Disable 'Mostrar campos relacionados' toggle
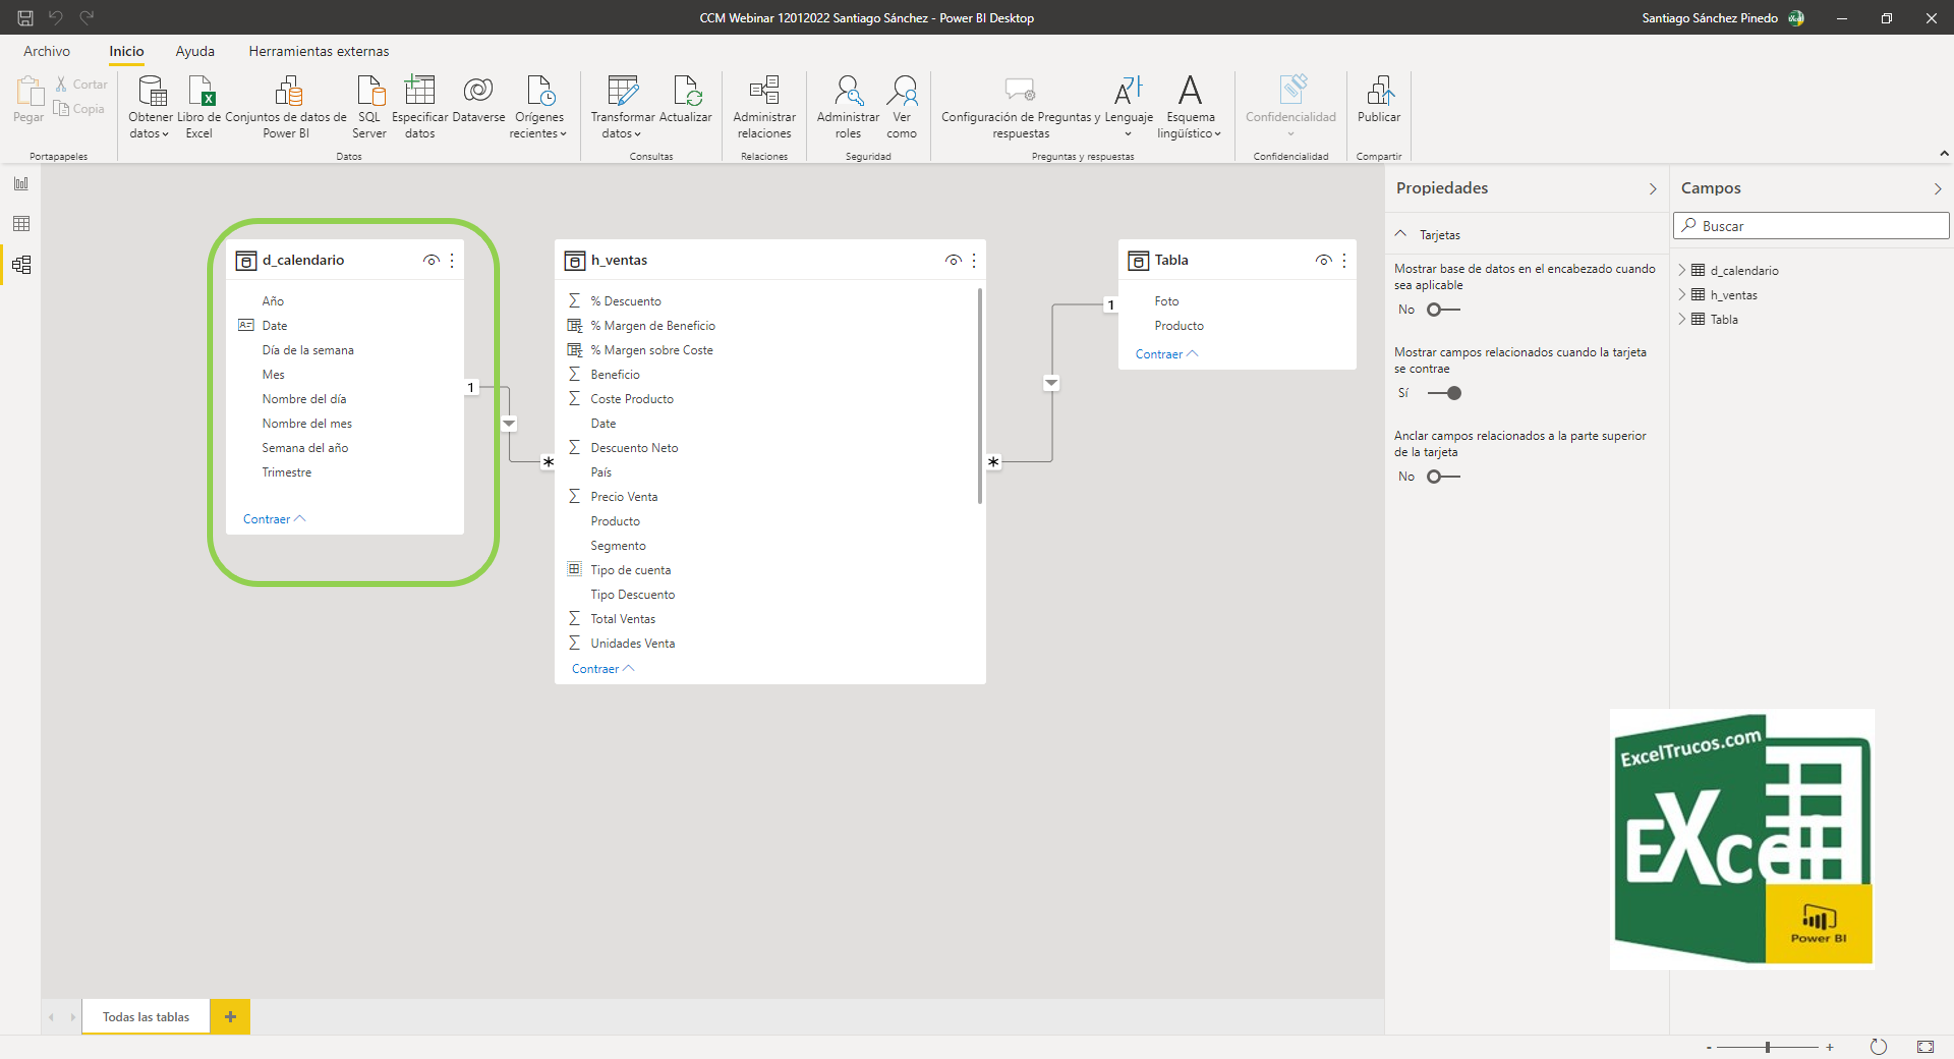The width and height of the screenshot is (1954, 1059). click(x=1444, y=393)
